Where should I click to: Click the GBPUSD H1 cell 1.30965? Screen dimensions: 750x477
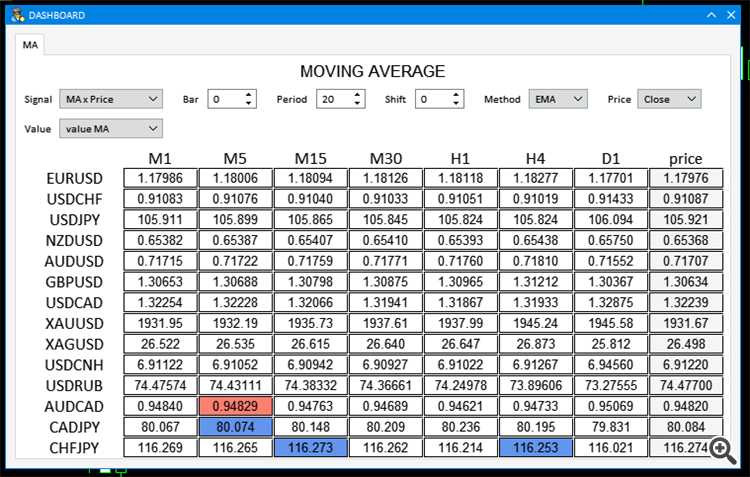(461, 282)
